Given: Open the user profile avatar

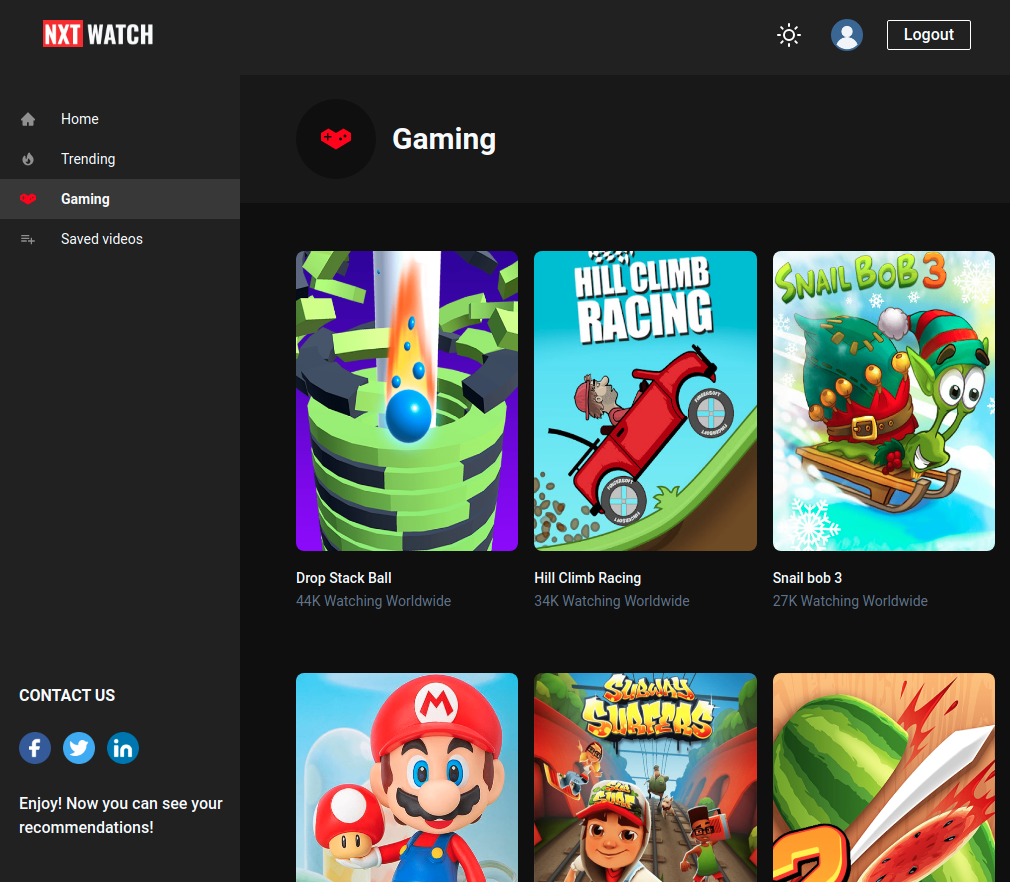Looking at the screenshot, I should click(846, 35).
